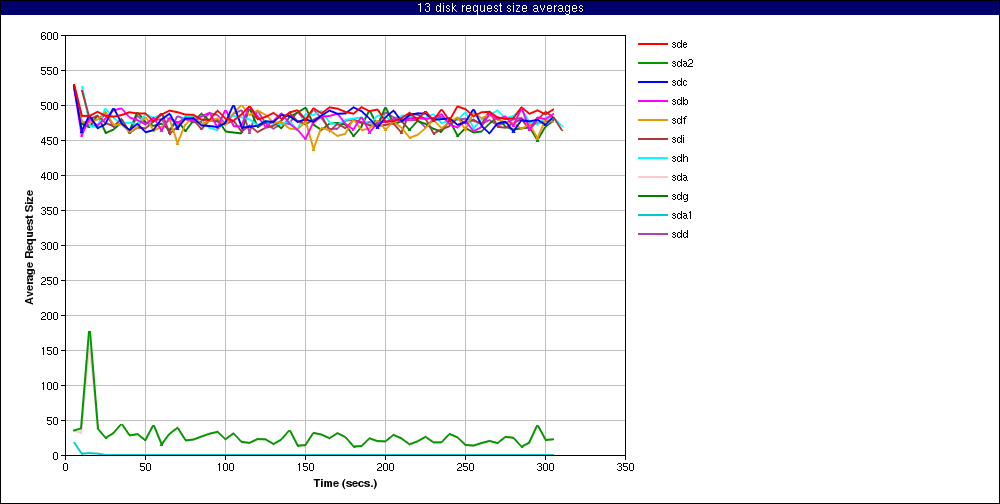Image resolution: width=1000 pixels, height=504 pixels.
Task: Select the sdb legend label
Action: coord(679,101)
